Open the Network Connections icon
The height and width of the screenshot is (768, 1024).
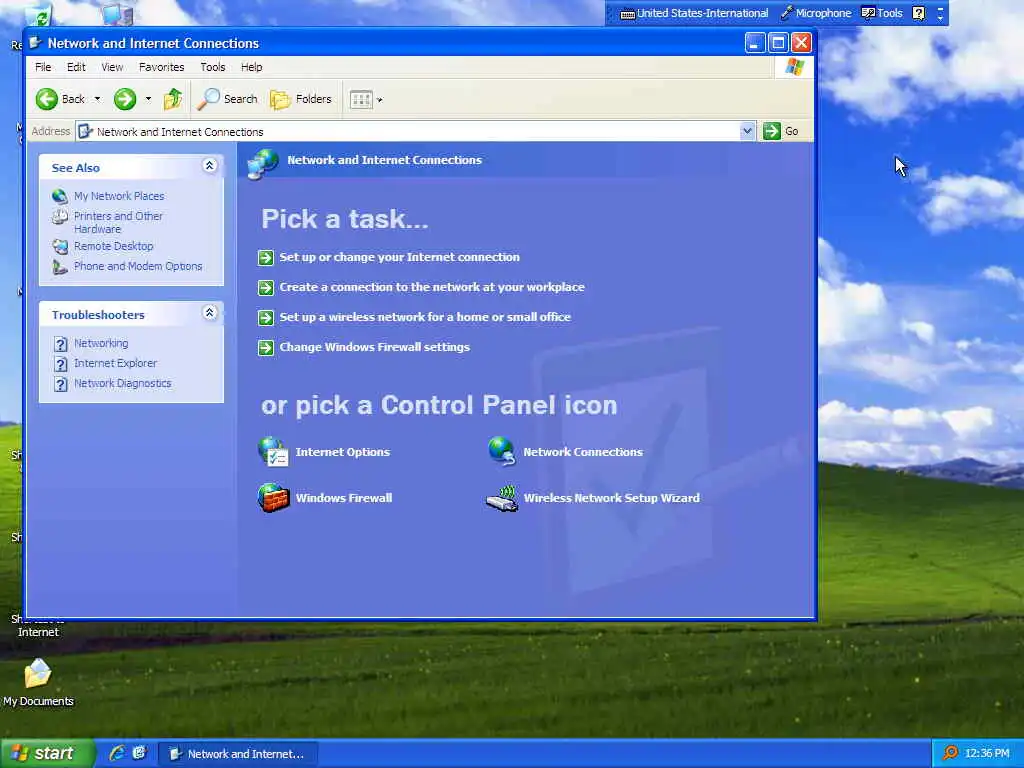[x=502, y=452]
